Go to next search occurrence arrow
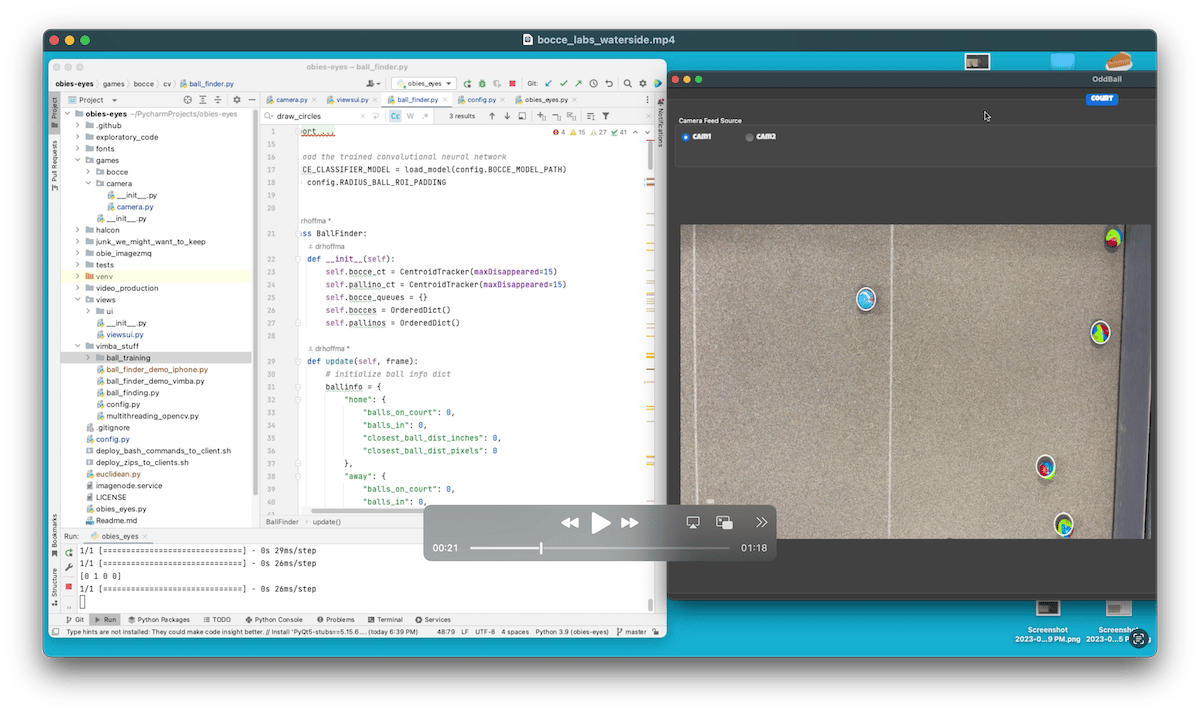Image resolution: width=1200 pixels, height=714 pixels. pos(507,116)
